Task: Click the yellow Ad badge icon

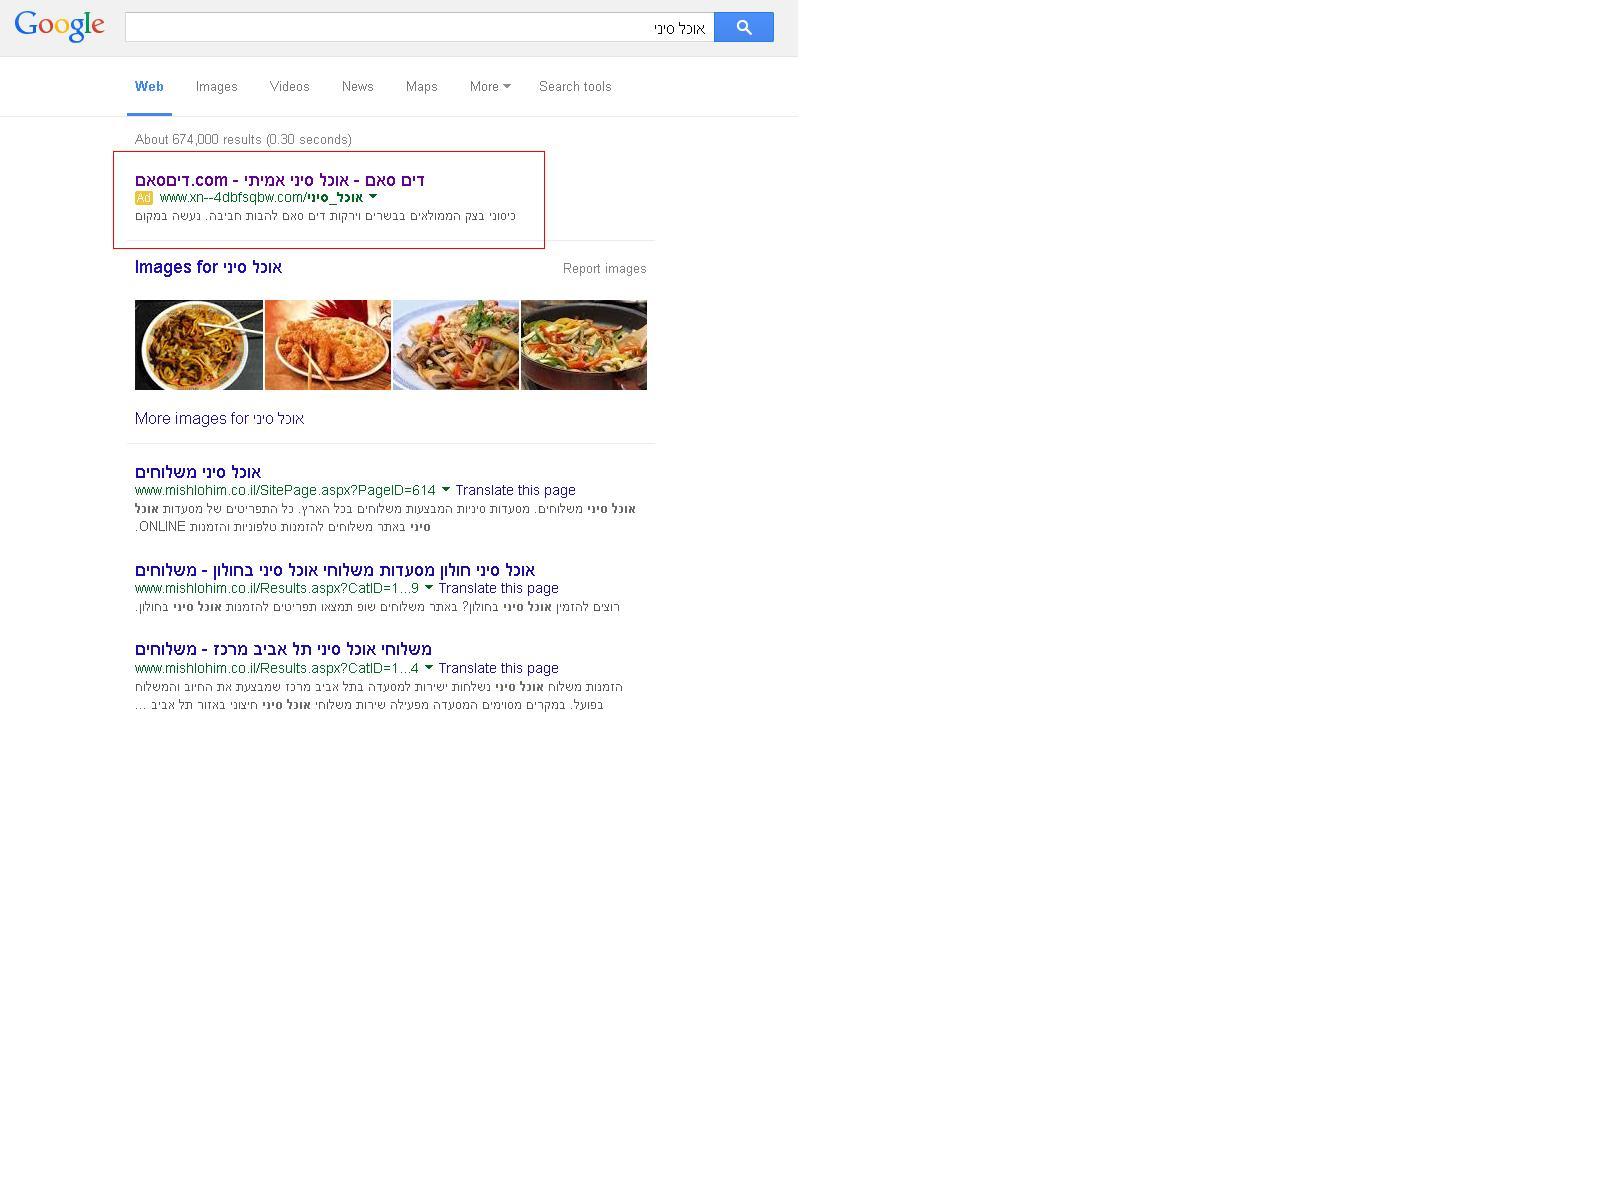Action: (x=143, y=198)
